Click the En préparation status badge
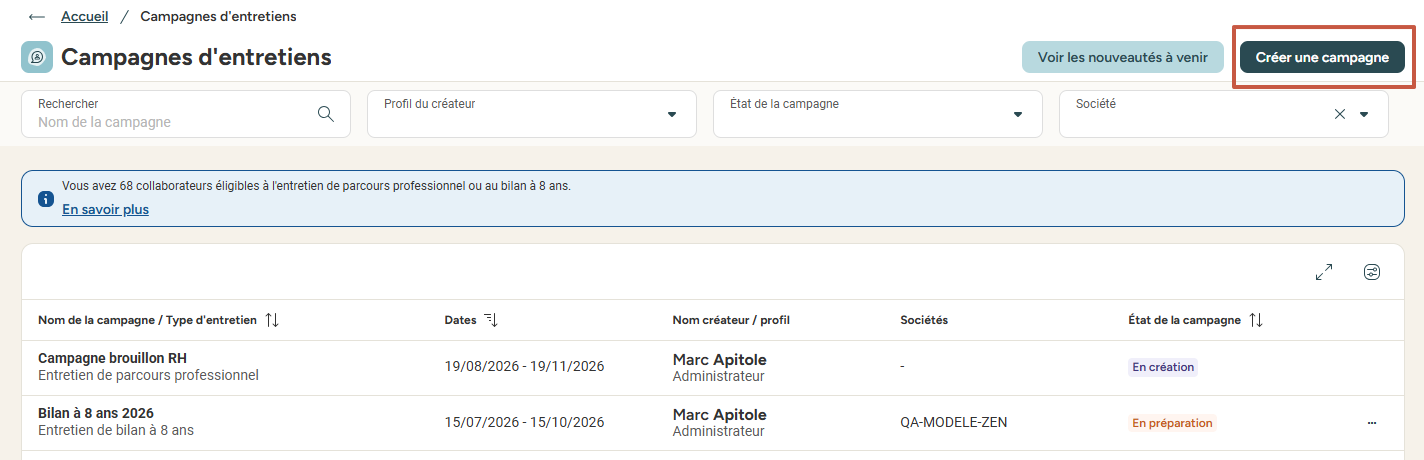The height and width of the screenshot is (460, 1424). pyautogui.click(x=1172, y=423)
